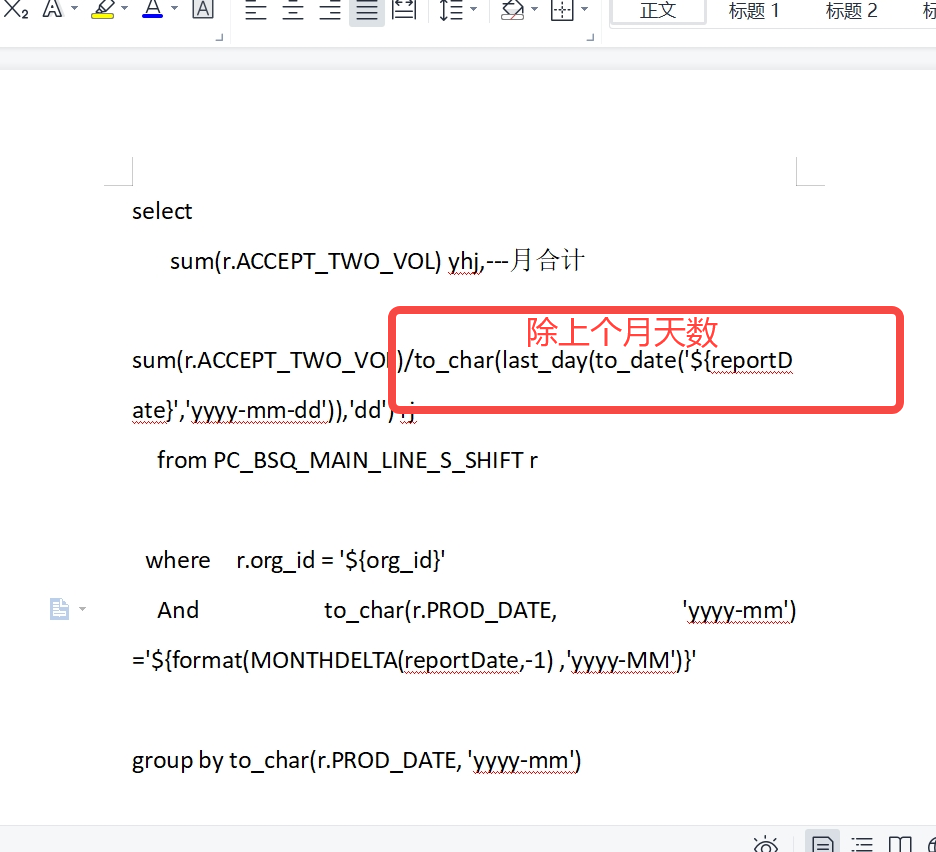Click the word 'select' in the document
Image resolution: width=936 pixels, height=852 pixels.
click(x=162, y=211)
